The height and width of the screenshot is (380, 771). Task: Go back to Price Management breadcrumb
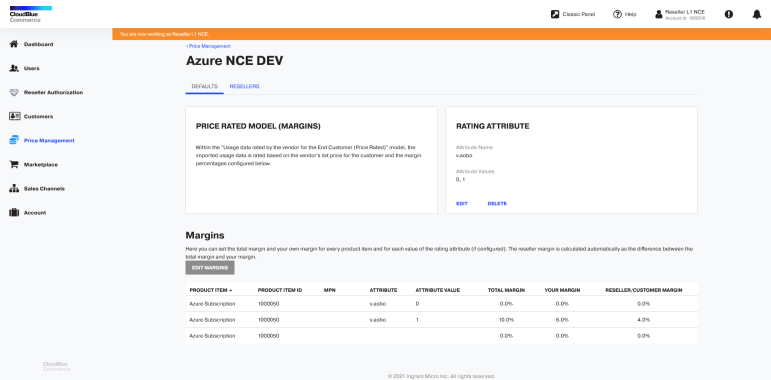(208, 46)
